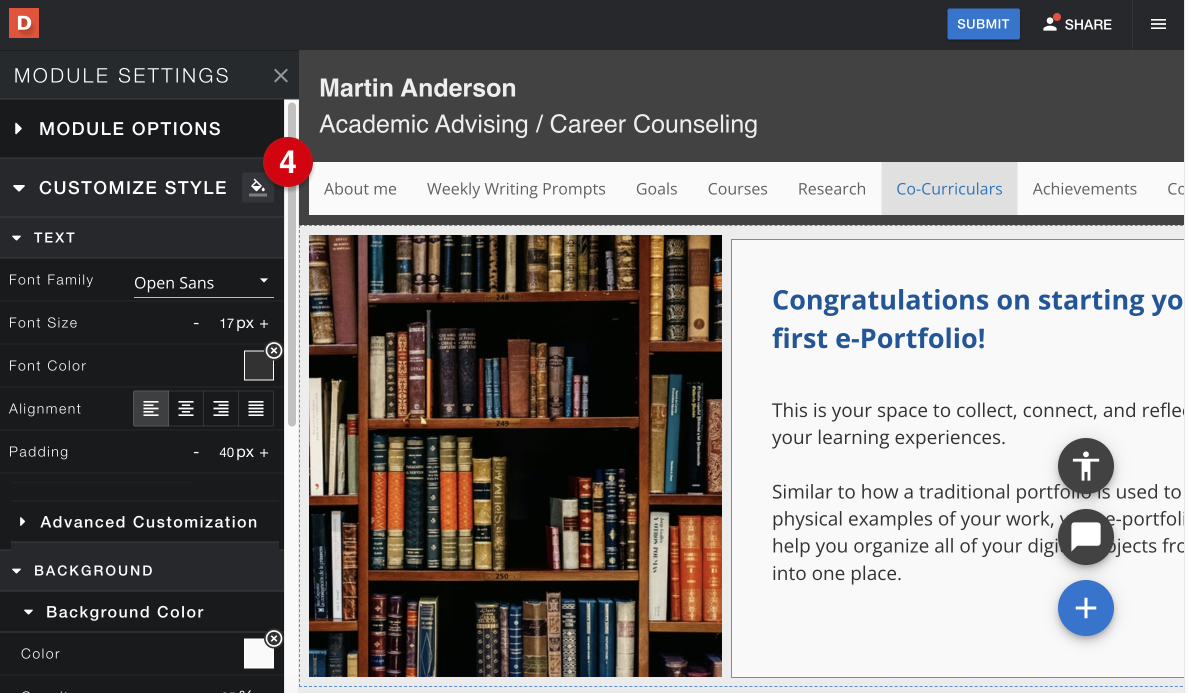Increase the Padding value

(264, 452)
